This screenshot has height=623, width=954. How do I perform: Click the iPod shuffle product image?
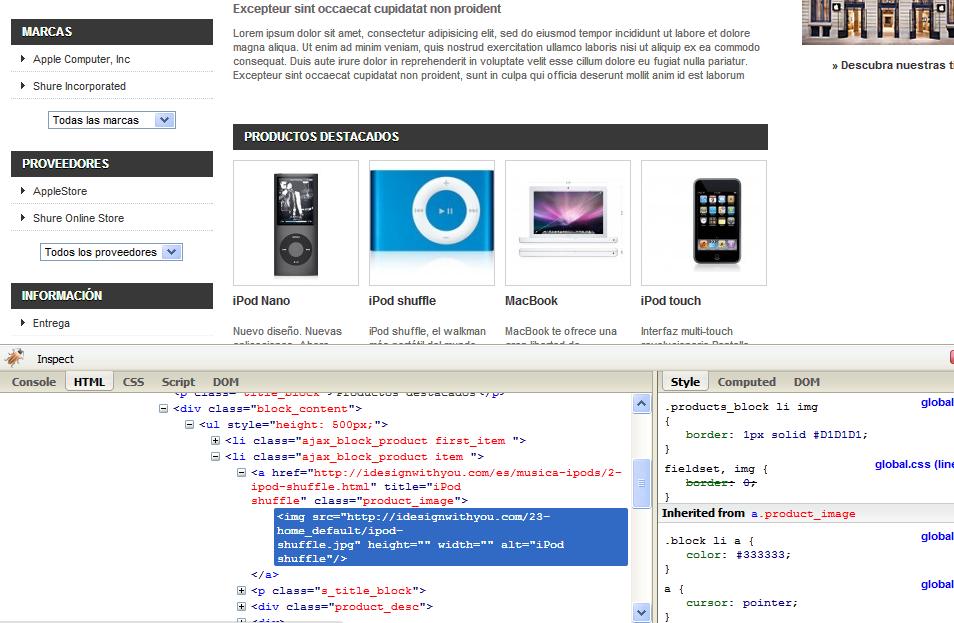pos(432,223)
